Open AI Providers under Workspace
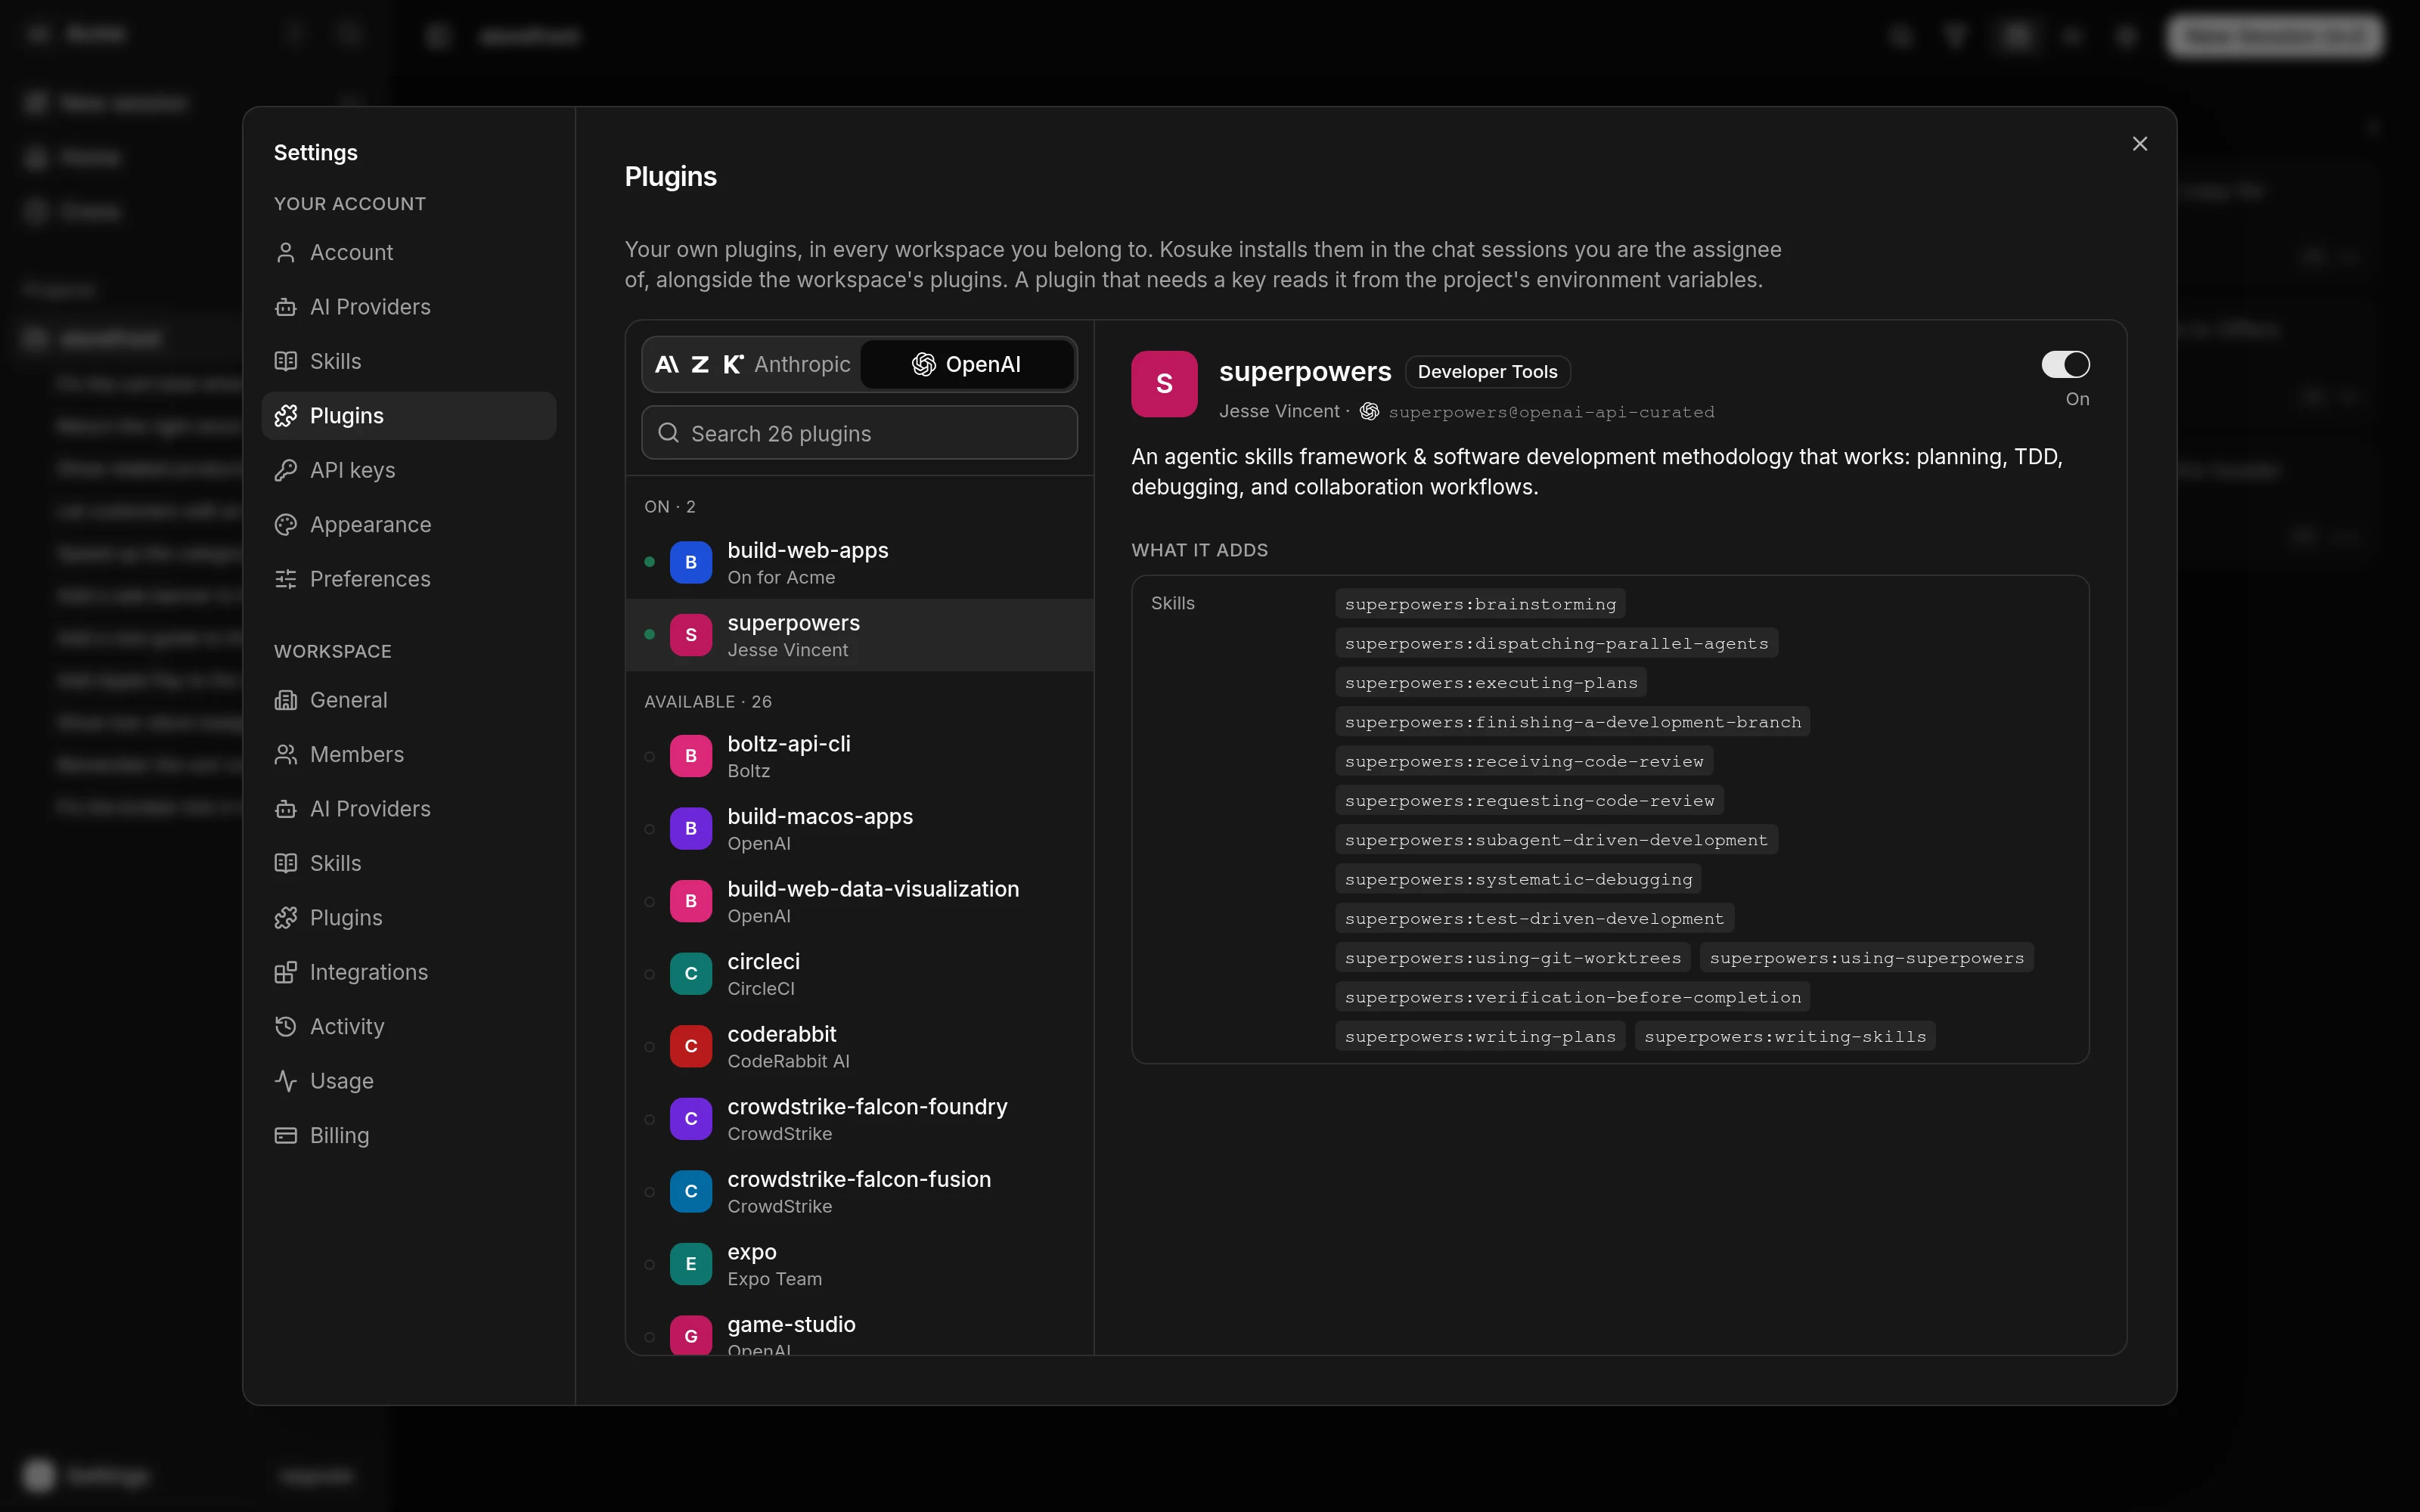Image resolution: width=2420 pixels, height=1512 pixels. [408, 809]
